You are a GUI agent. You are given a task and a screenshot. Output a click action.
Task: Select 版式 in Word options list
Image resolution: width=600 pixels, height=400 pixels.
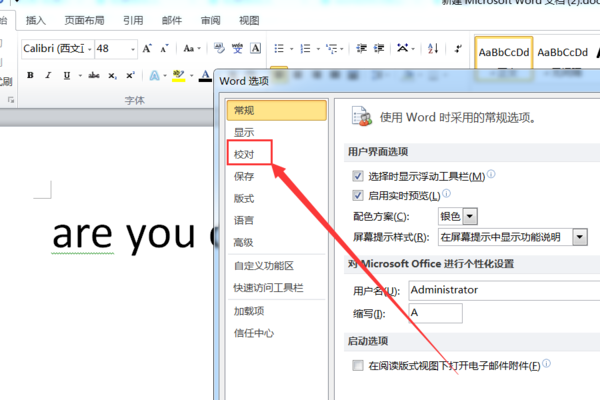[x=277, y=198]
